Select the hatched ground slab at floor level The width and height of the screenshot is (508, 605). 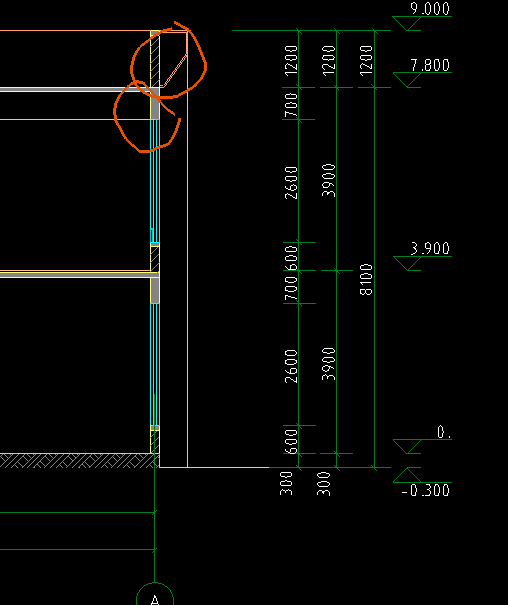pos(79,461)
